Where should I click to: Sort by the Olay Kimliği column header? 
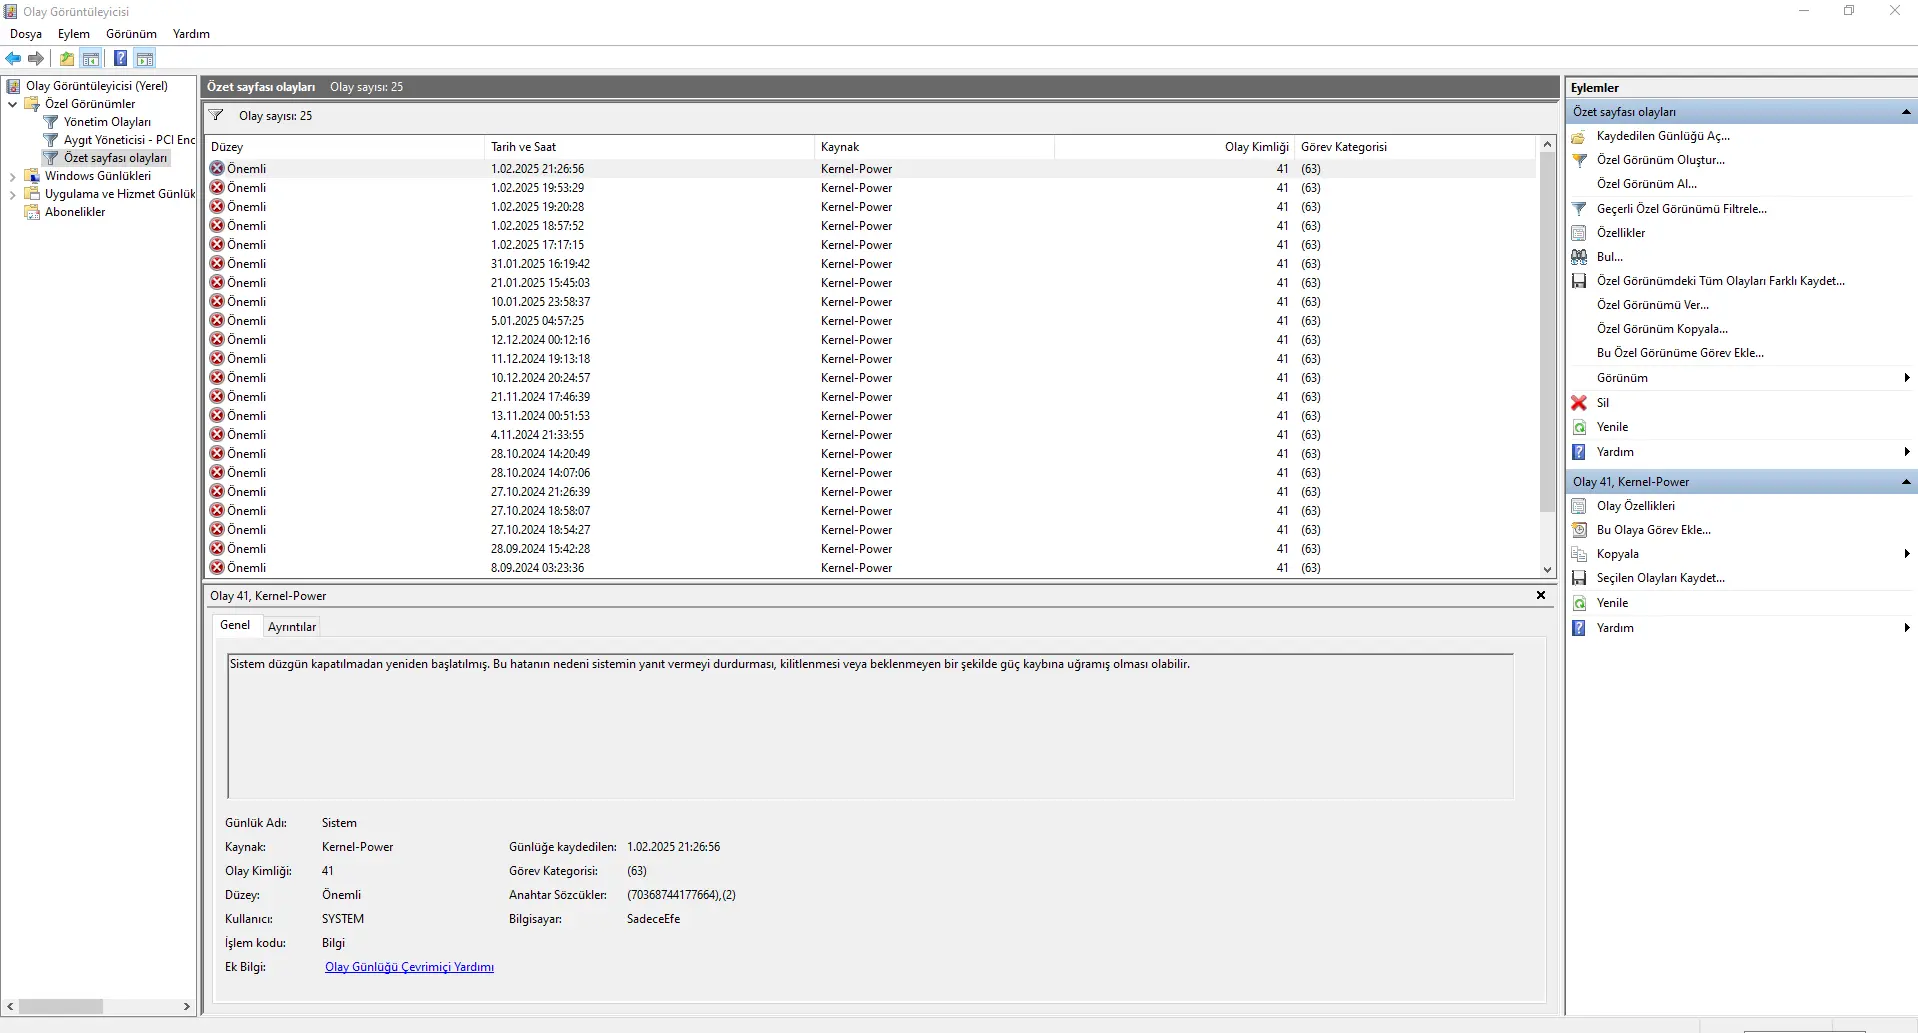click(1174, 147)
